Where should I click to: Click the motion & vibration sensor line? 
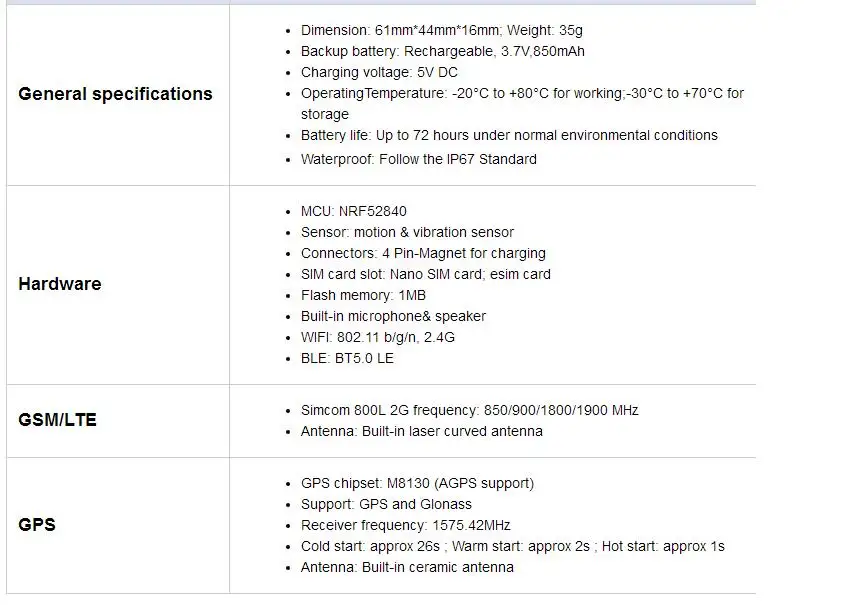tap(407, 232)
